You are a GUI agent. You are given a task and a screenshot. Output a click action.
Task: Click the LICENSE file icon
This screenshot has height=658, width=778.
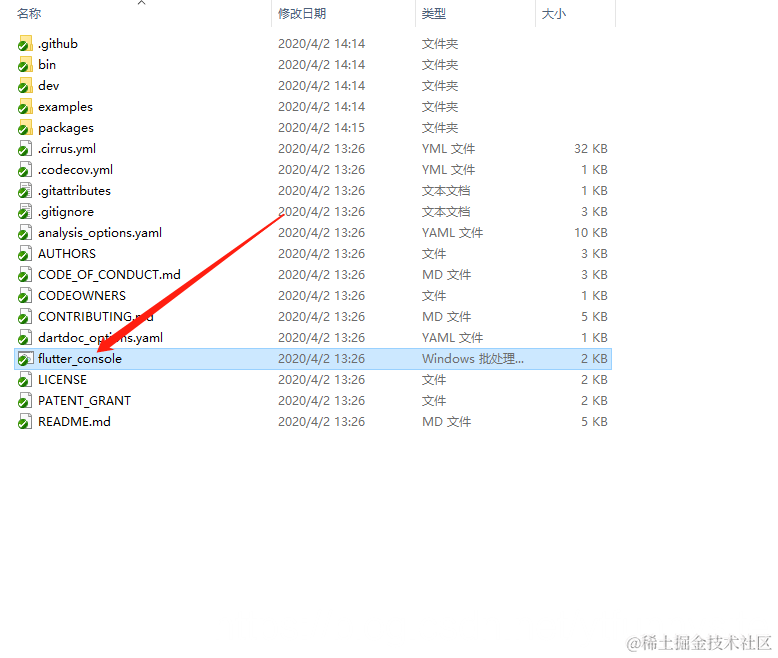tap(25, 380)
